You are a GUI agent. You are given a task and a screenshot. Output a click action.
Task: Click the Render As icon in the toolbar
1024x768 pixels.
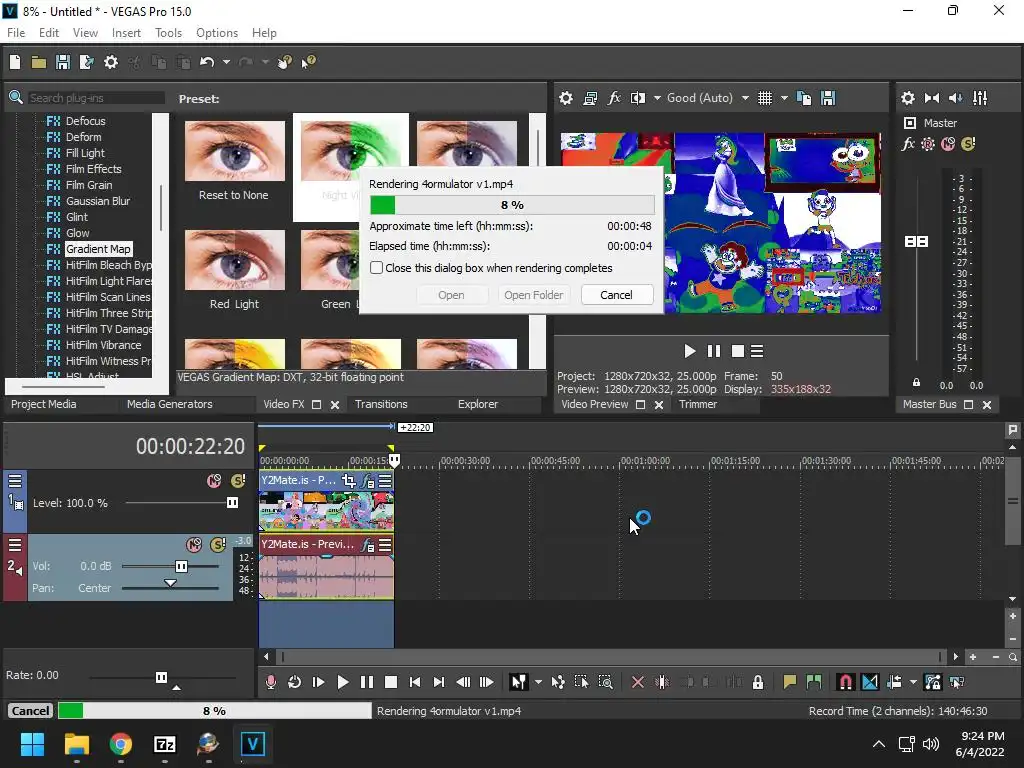pos(86,62)
